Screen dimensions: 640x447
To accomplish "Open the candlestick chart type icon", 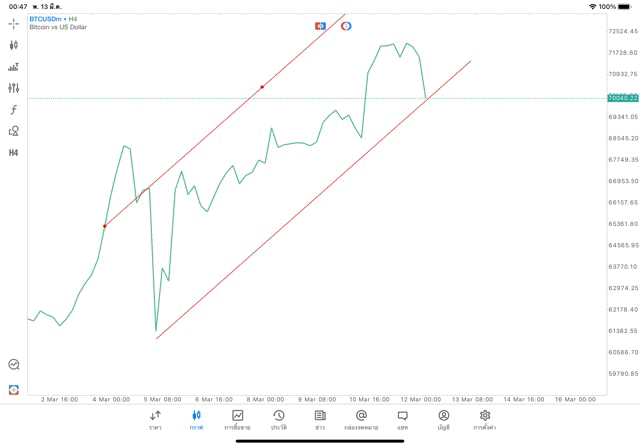I will click(x=14, y=45).
